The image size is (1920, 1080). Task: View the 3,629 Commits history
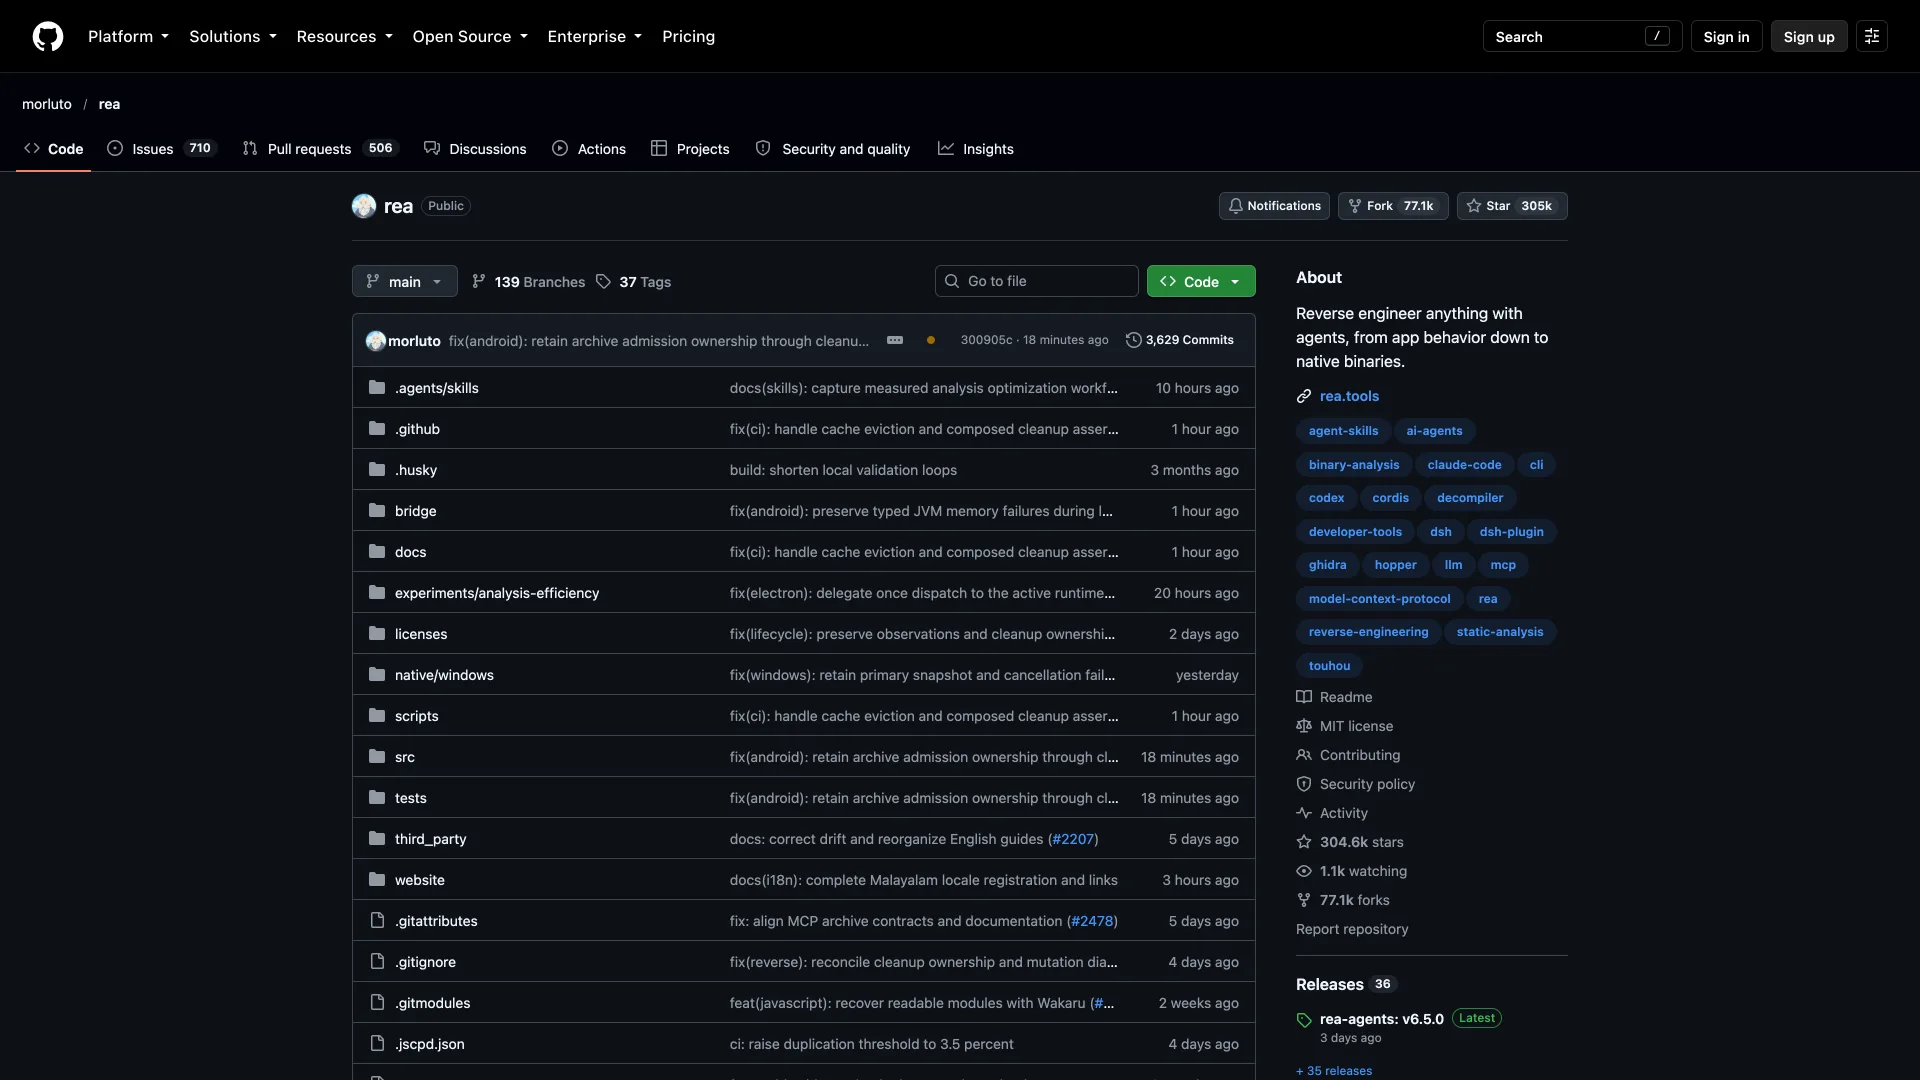[x=1180, y=340]
